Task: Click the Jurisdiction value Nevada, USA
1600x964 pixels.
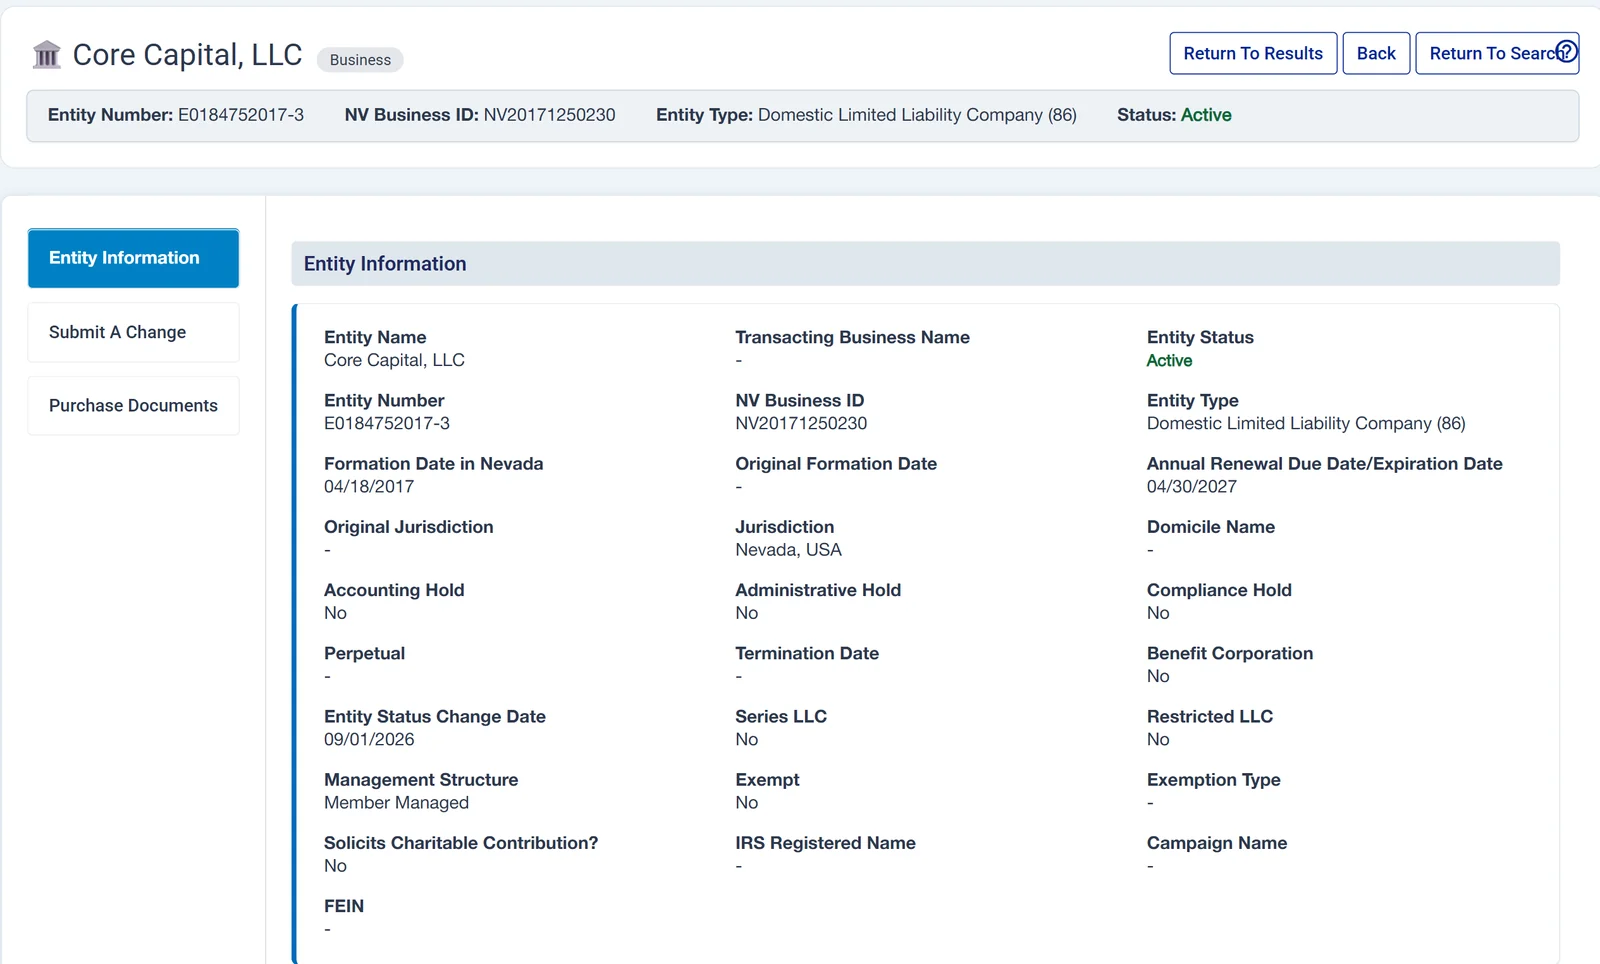Action: coord(788,550)
